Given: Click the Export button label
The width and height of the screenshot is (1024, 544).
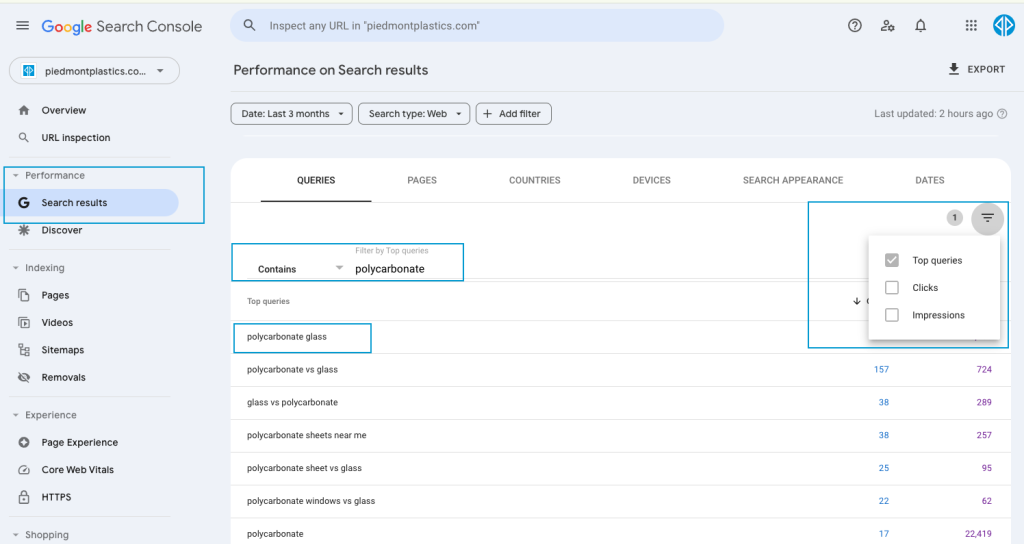Looking at the screenshot, I should pyautogui.click(x=986, y=69).
